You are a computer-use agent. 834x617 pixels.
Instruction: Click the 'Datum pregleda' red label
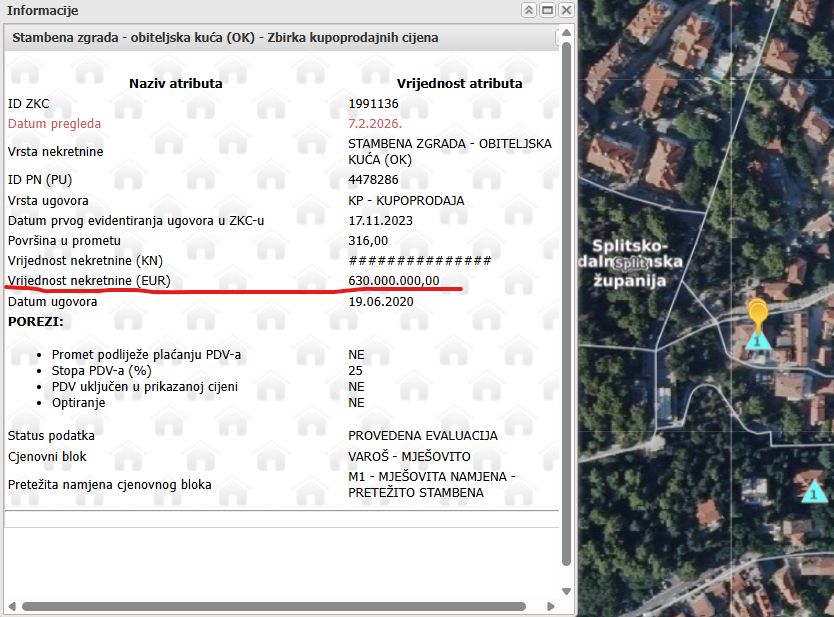pos(54,124)
